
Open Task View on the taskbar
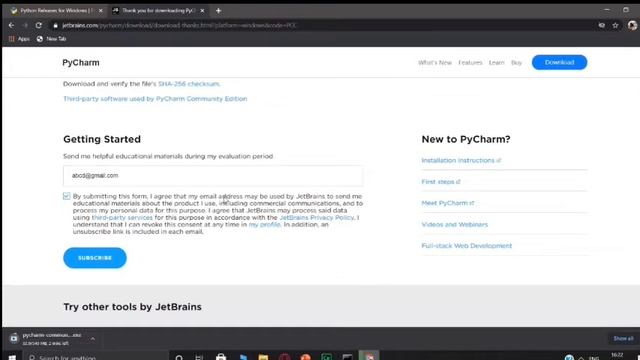pyautogui.click(x=199, y=358)
